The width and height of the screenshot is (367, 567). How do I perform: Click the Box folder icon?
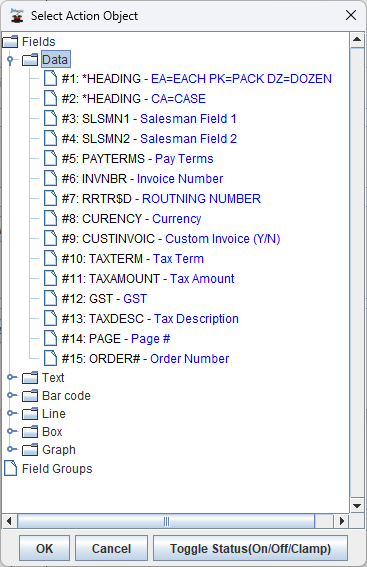coord(30,431)
